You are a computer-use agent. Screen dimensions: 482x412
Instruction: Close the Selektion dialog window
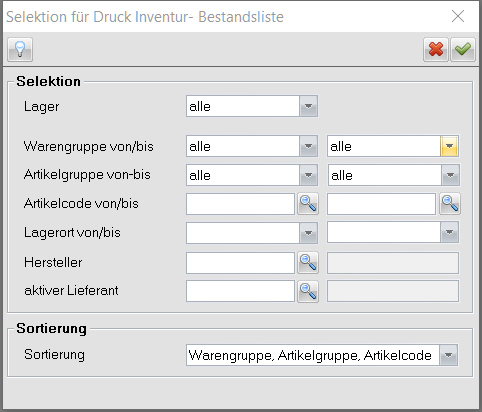(458, 16)
